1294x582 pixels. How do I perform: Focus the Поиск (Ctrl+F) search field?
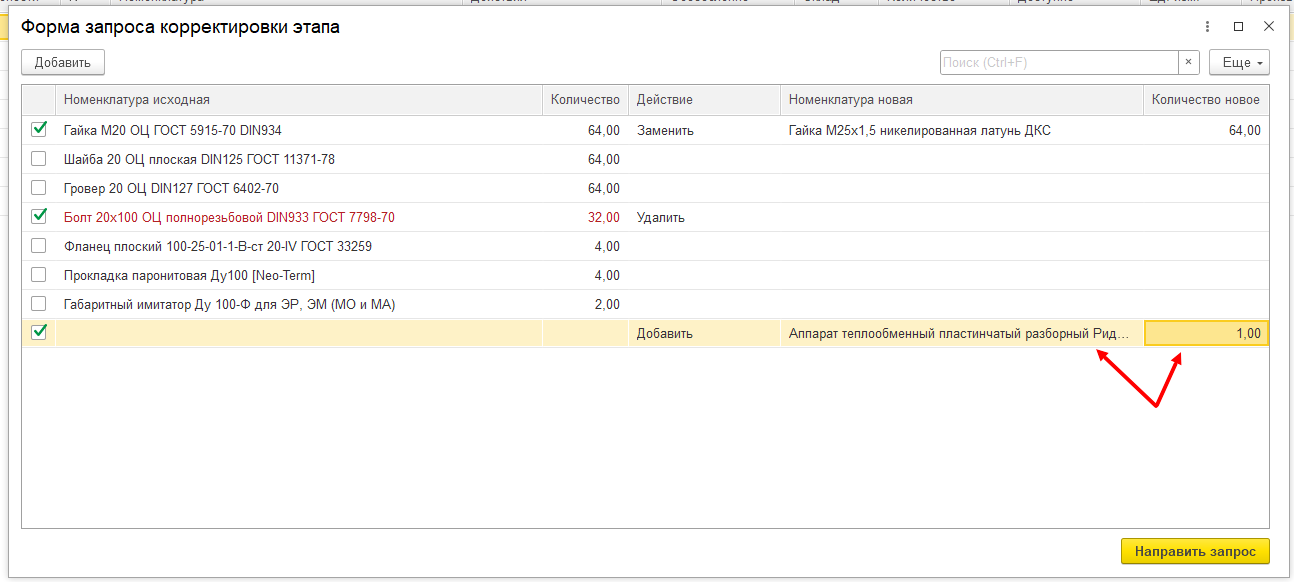tap(1060, 62)
